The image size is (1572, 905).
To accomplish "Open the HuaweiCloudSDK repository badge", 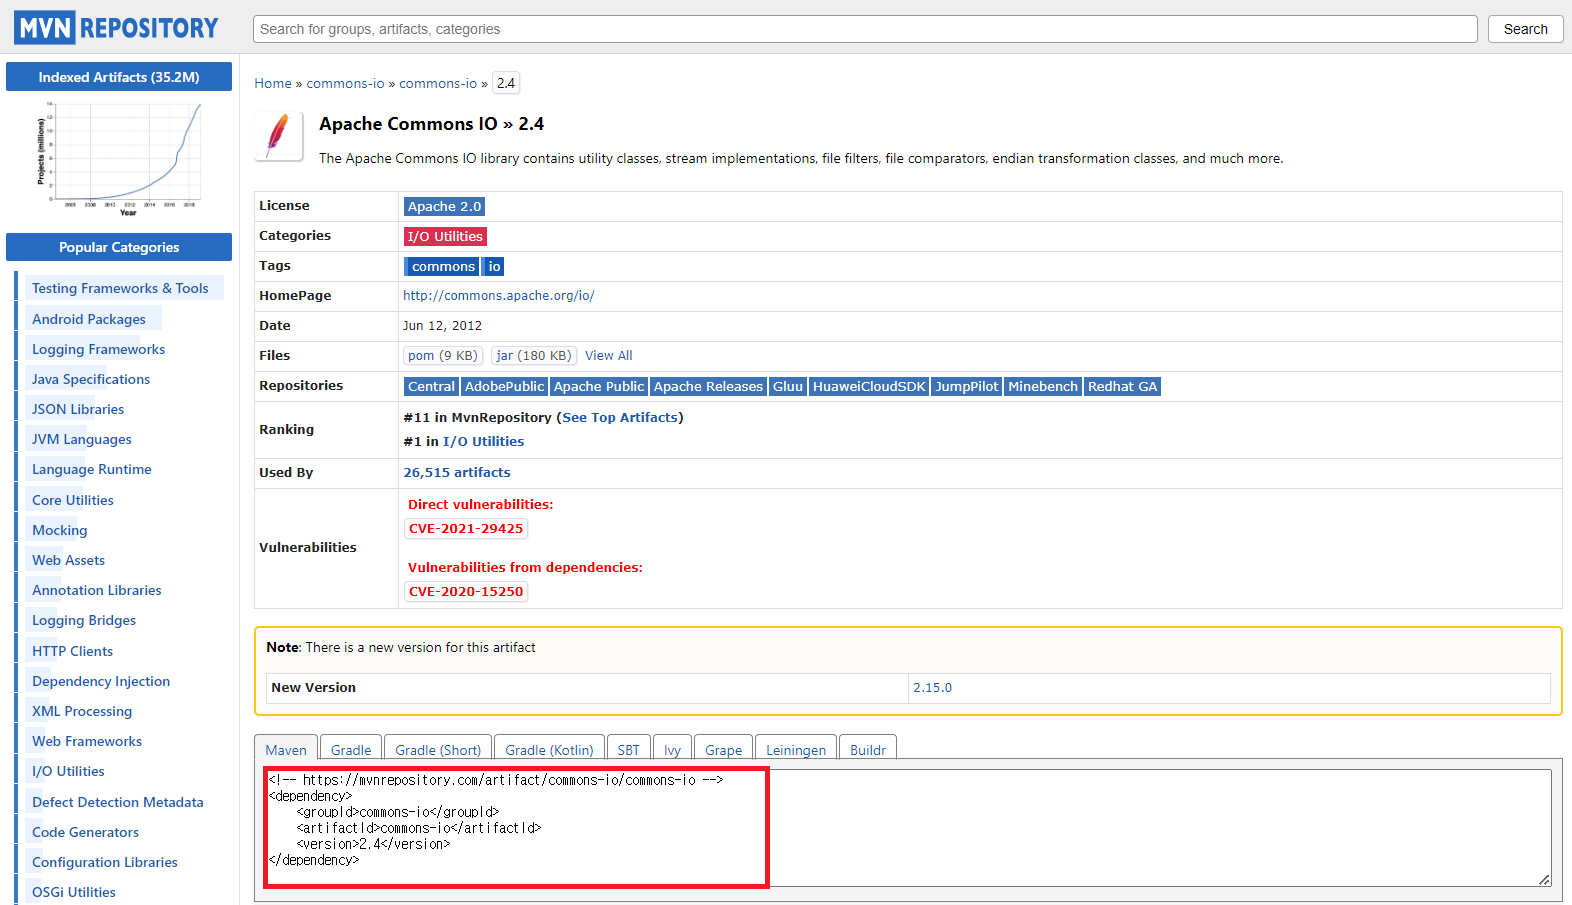I will point(869,386).
